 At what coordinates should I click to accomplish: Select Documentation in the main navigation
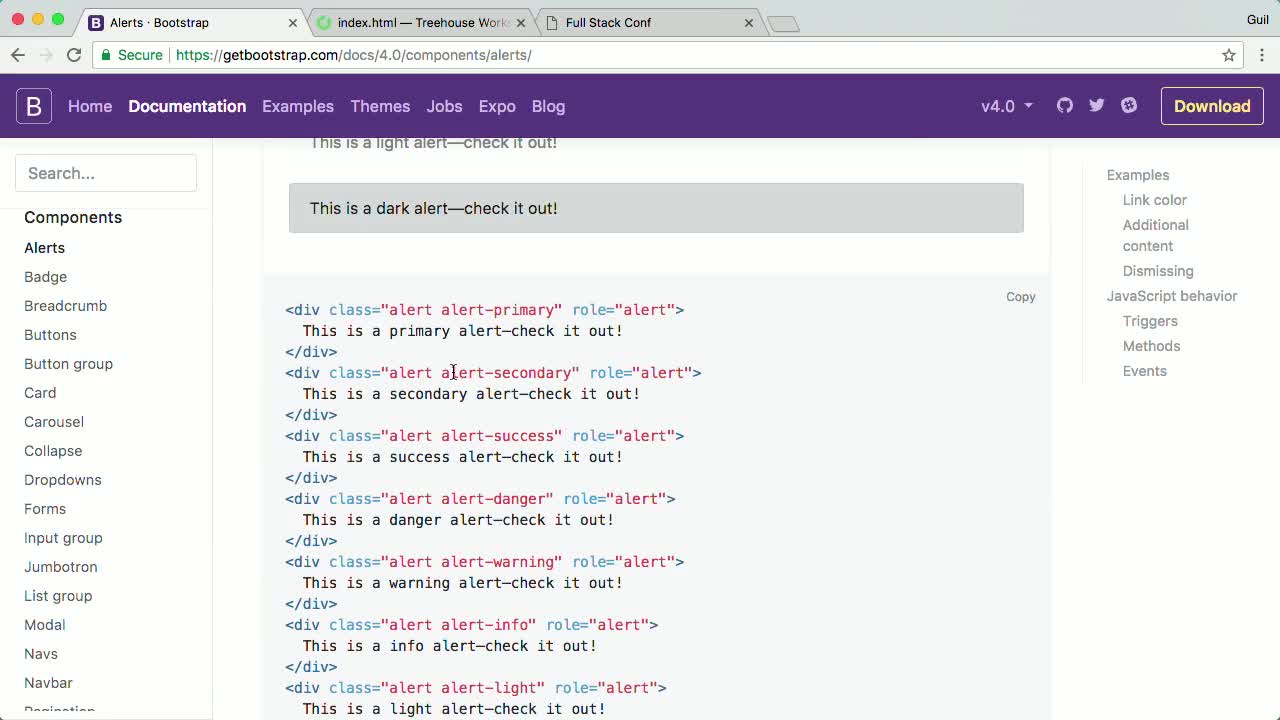187,105
